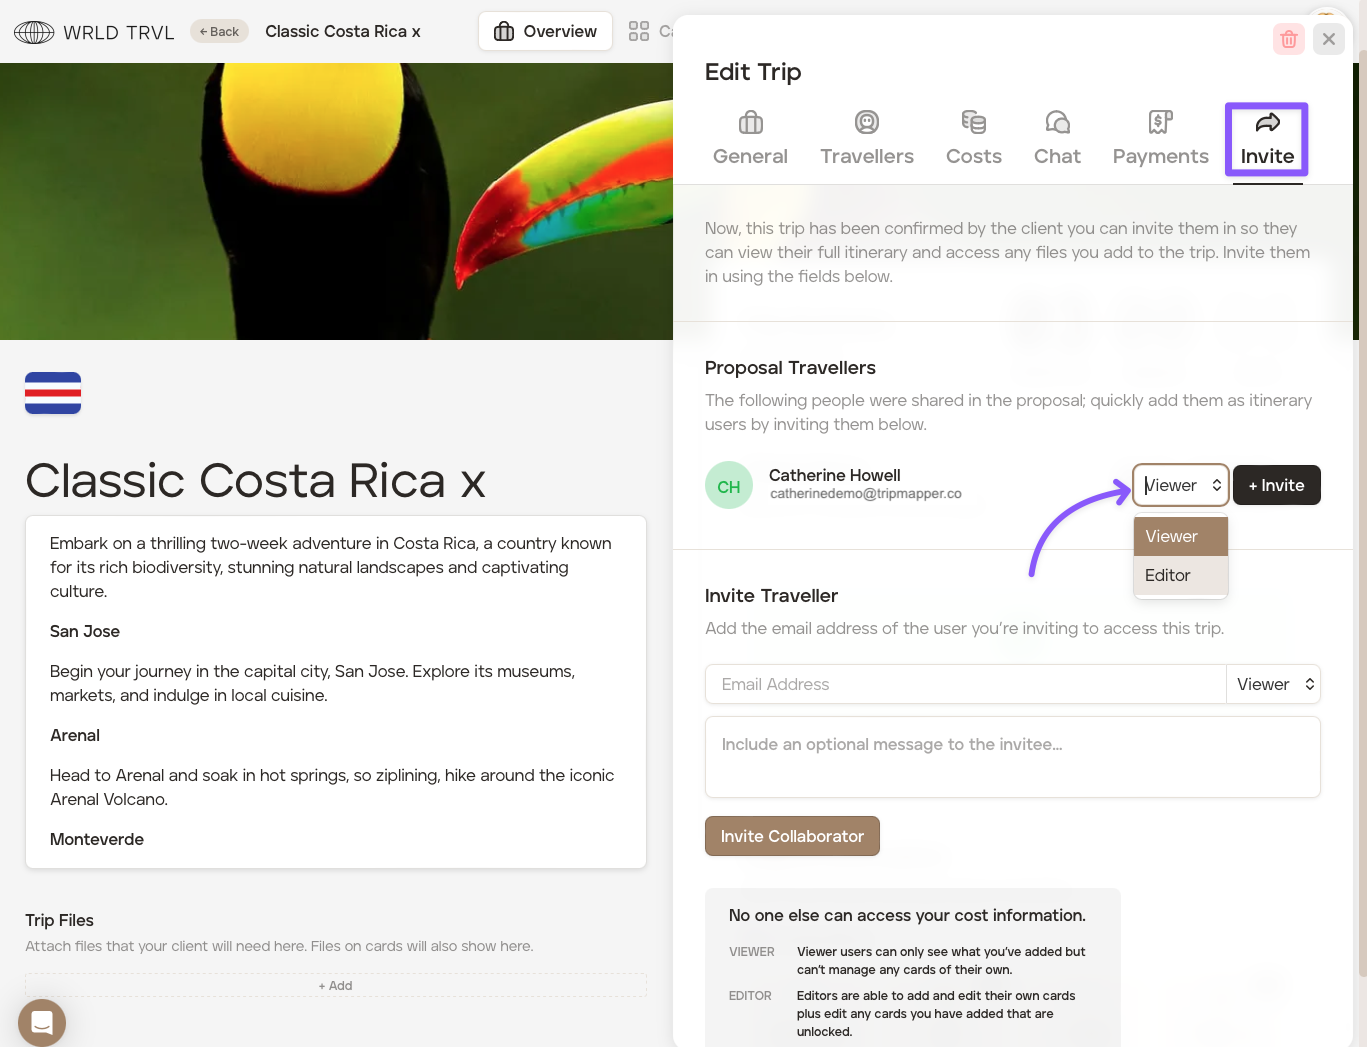Open Catherine Howell's role dropdown

coord(1180,485)
